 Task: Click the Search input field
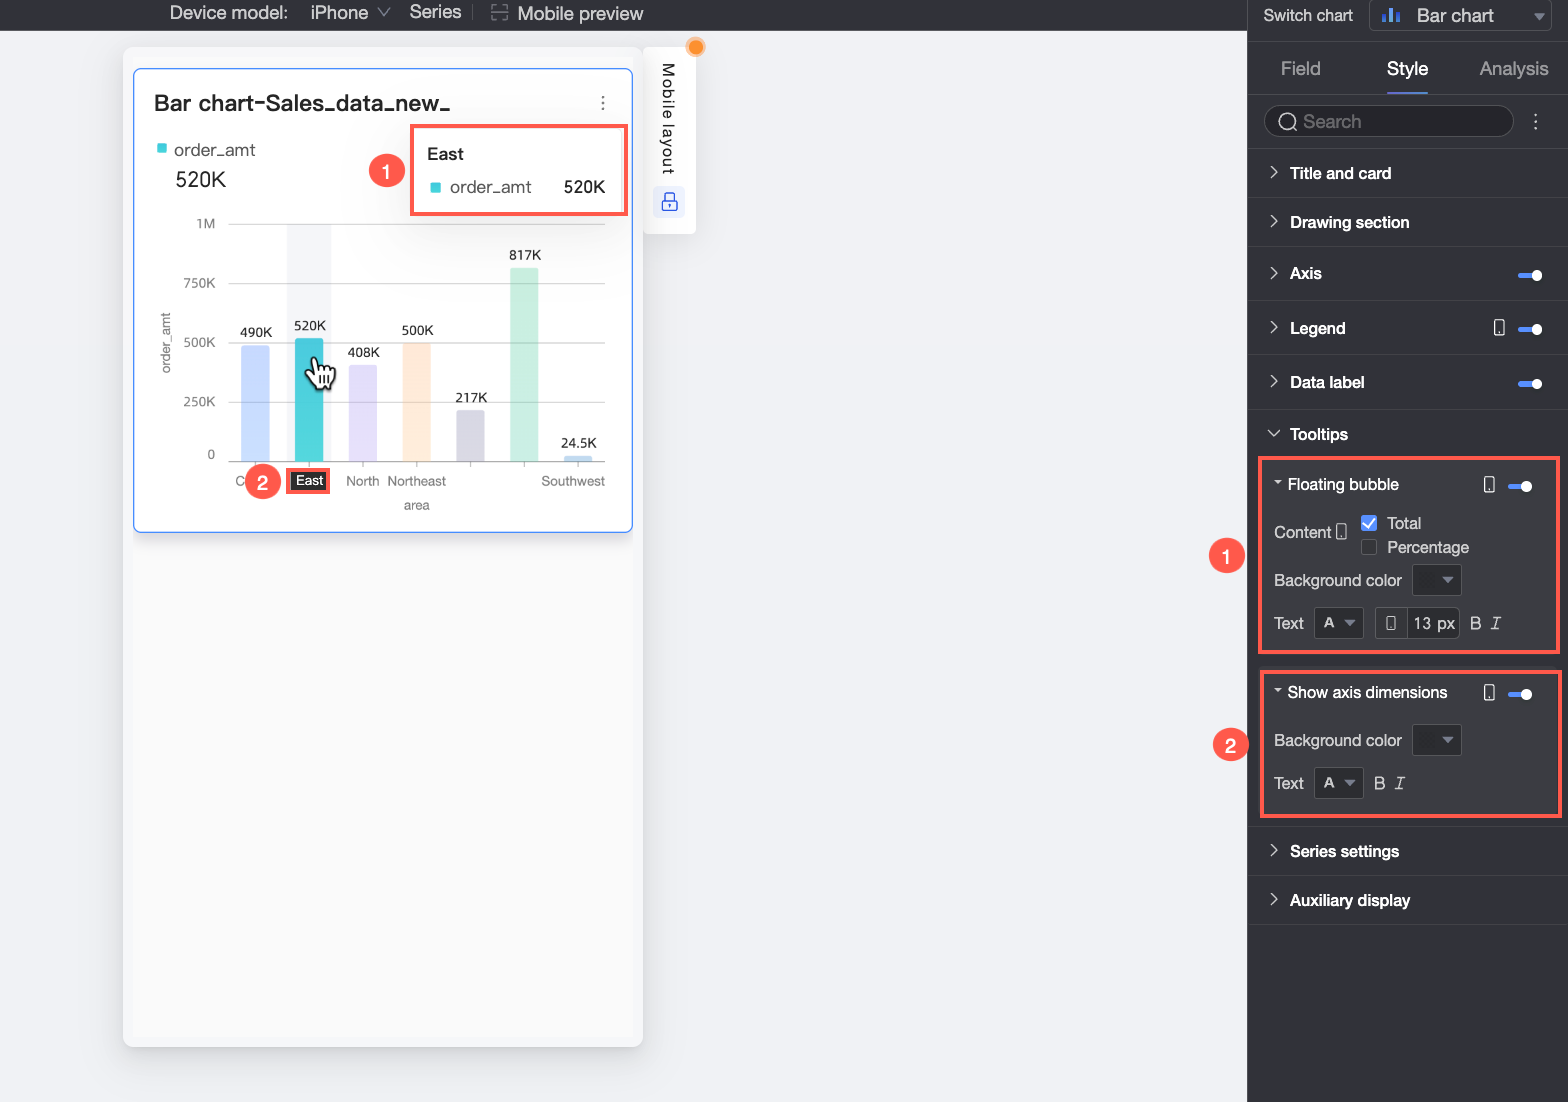tap(1388, 121)
